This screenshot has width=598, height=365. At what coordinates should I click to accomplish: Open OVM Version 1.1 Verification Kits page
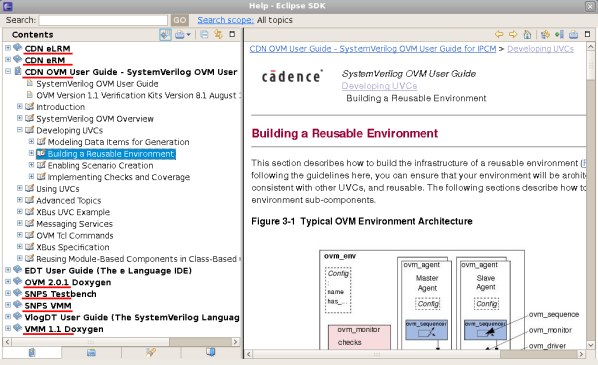point(138,95)
